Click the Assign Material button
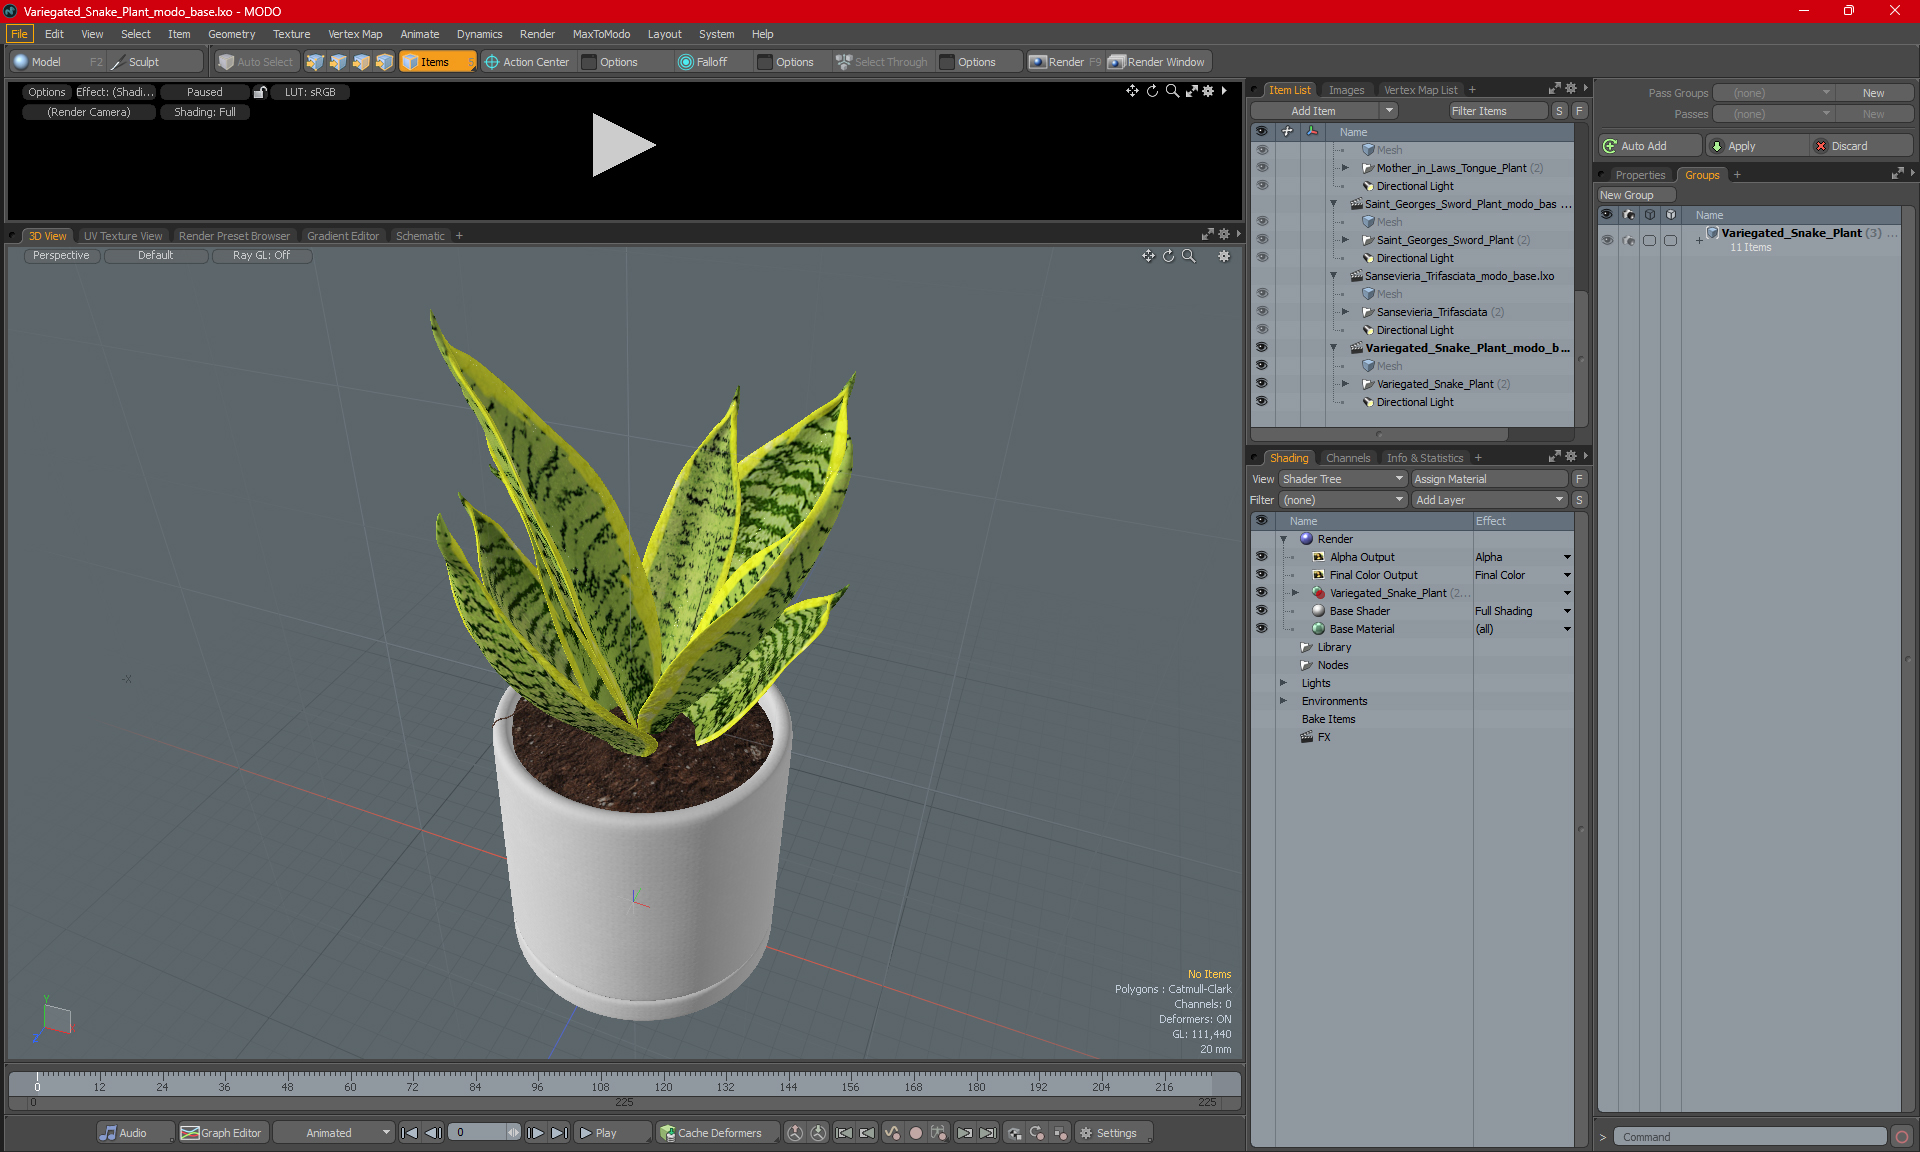This screenshot has height=1152, width=1920. tap(1489, 479)
